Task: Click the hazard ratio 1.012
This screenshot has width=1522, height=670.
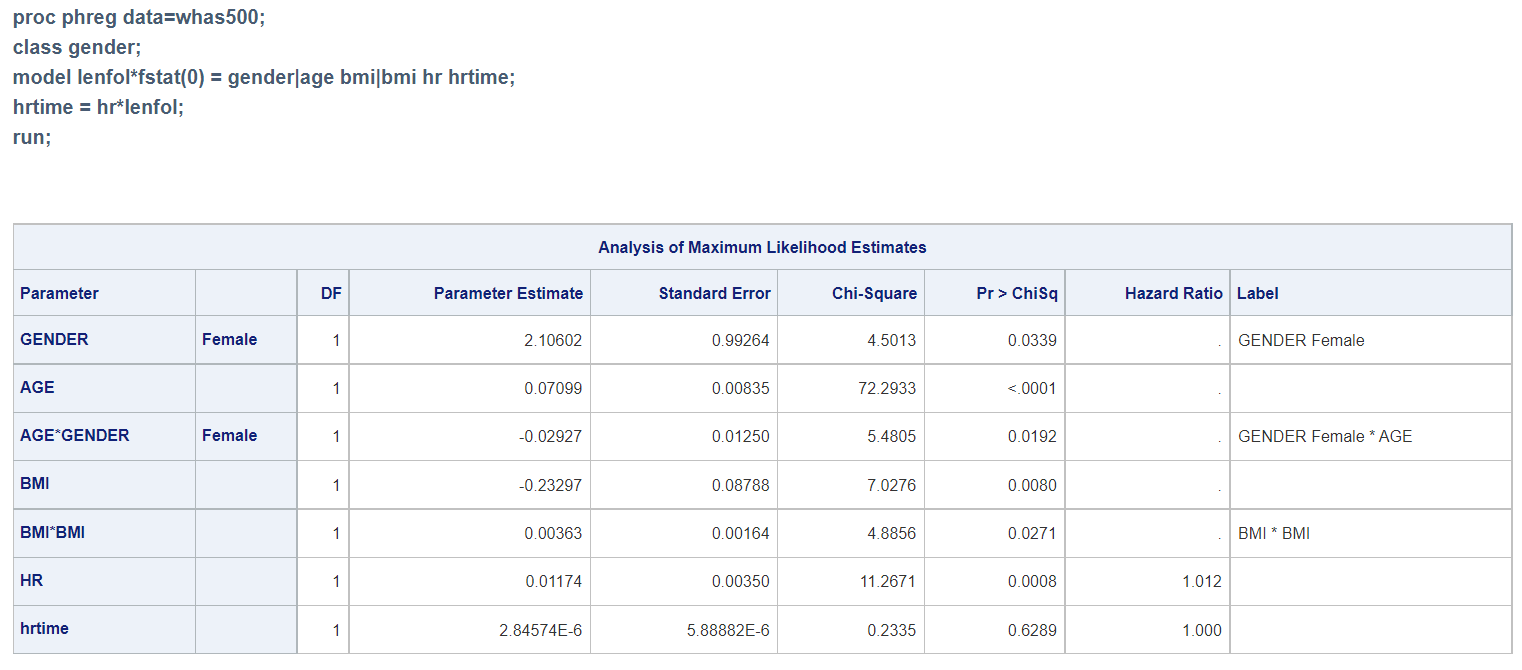Action: [1202, 581]
